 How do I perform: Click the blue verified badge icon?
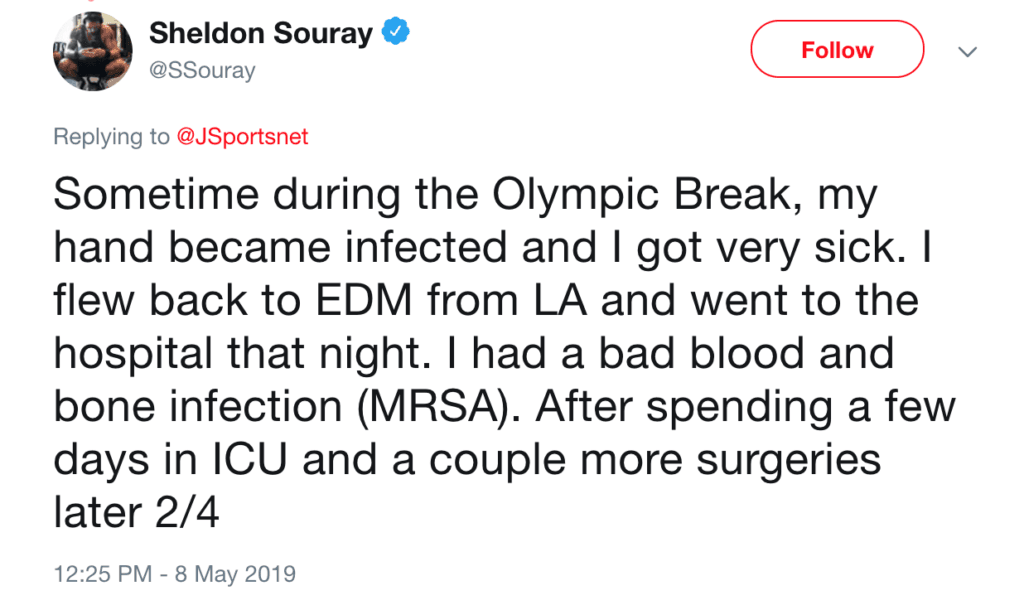396,33
